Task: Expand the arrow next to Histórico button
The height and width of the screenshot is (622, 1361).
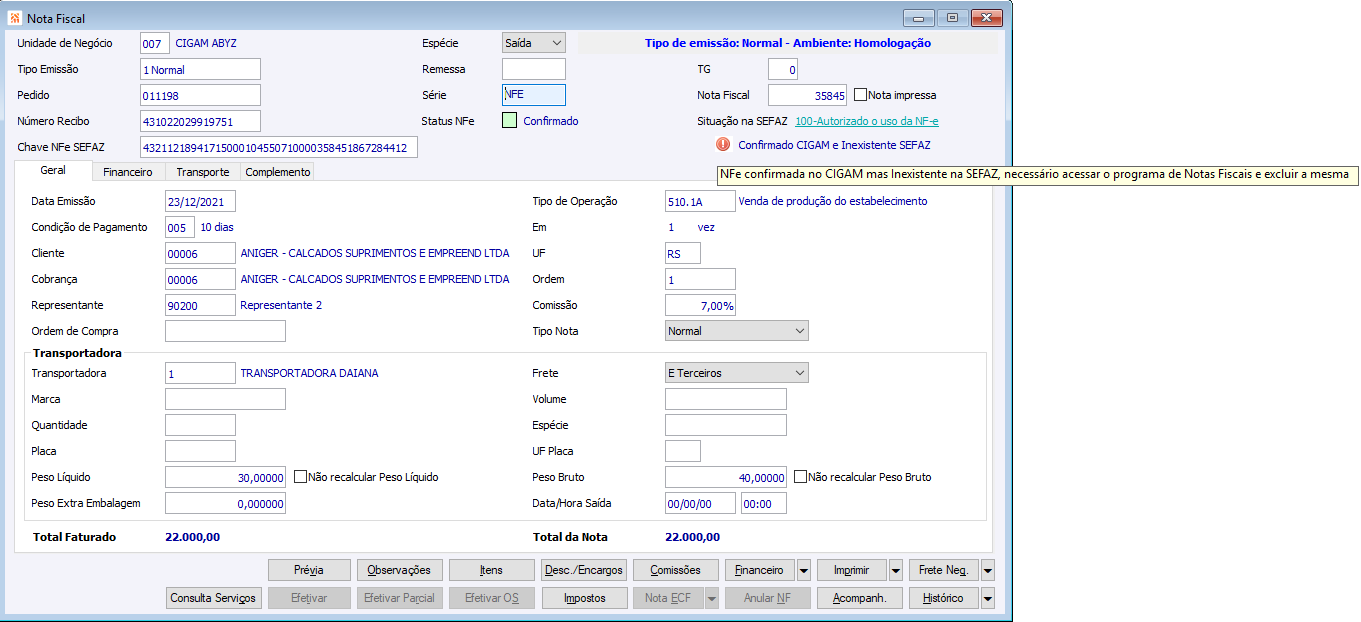Action: pos(988,598)
